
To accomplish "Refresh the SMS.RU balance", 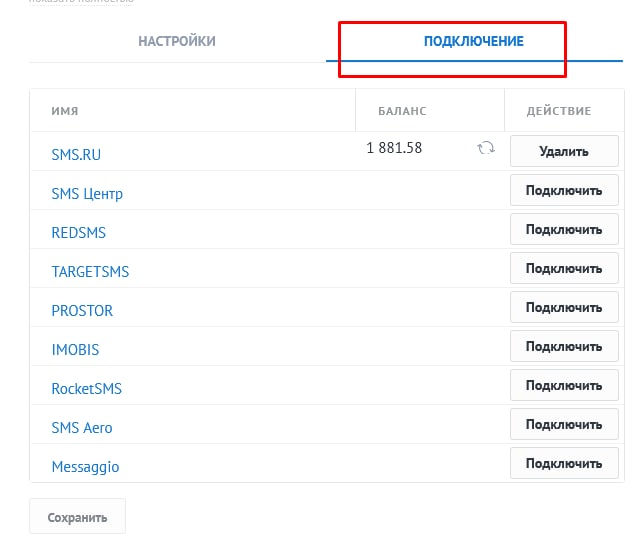I will (486, 148).
